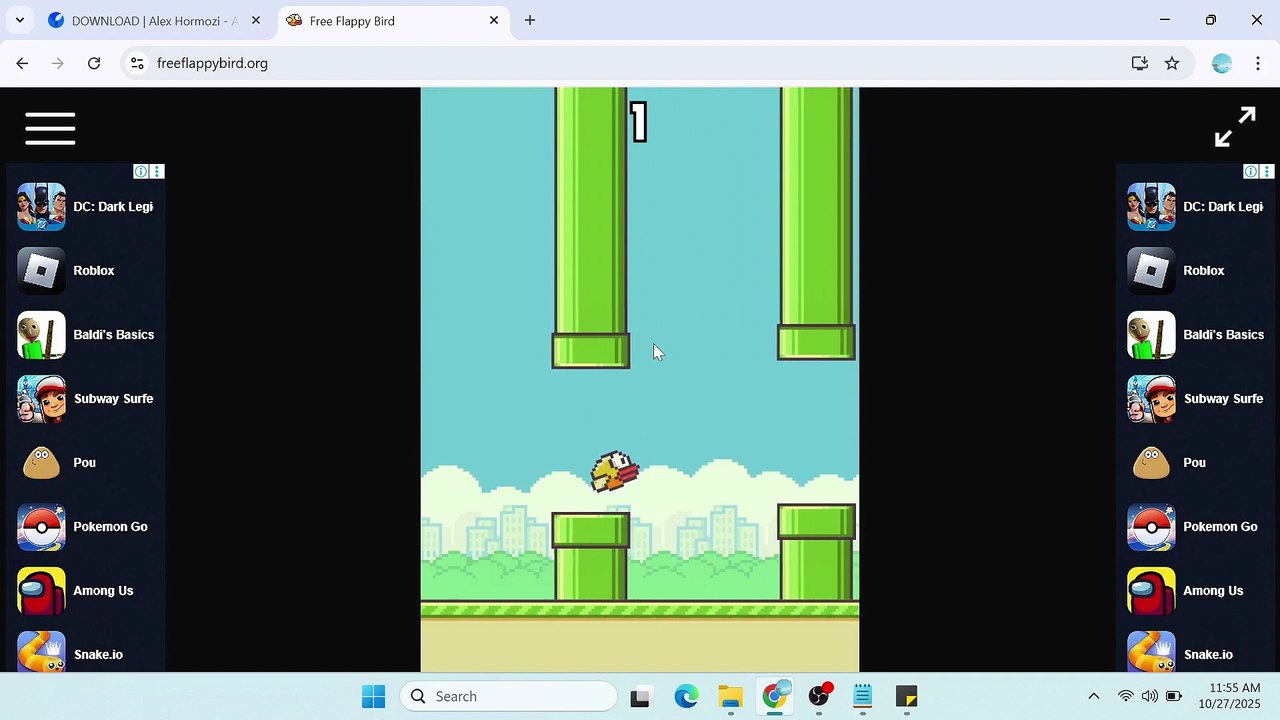This screenshot has height=720, width=1280.
Task: Open Roblox icon in right sidebar
Action: (1151, 270)
